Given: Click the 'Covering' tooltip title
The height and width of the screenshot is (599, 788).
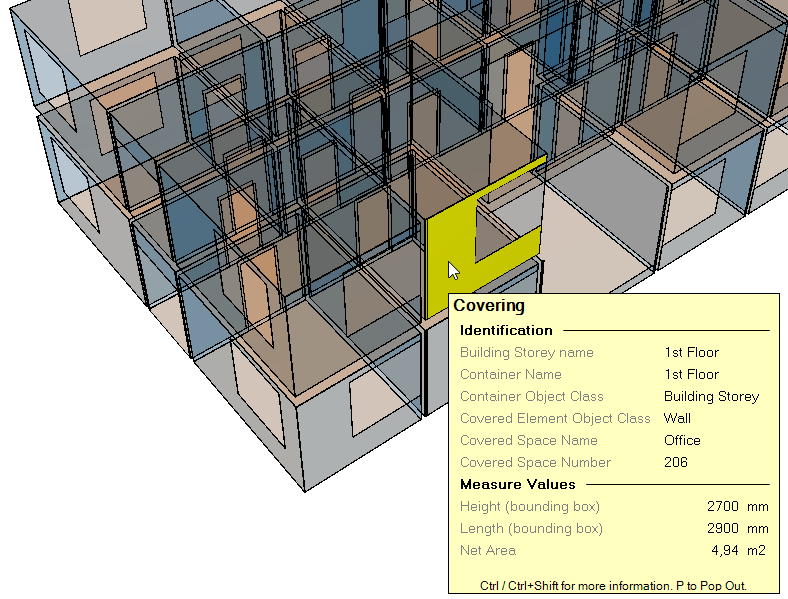Looking at the screenshot, I should pyautogui.click(x=489, y=306).
